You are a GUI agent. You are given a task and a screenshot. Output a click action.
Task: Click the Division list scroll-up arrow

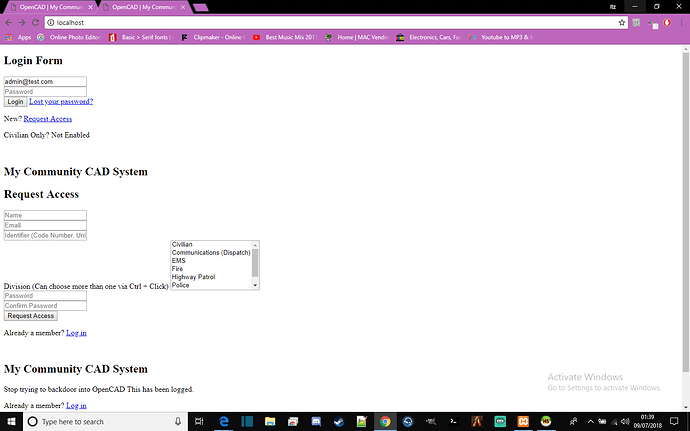(x=255, y=245)
